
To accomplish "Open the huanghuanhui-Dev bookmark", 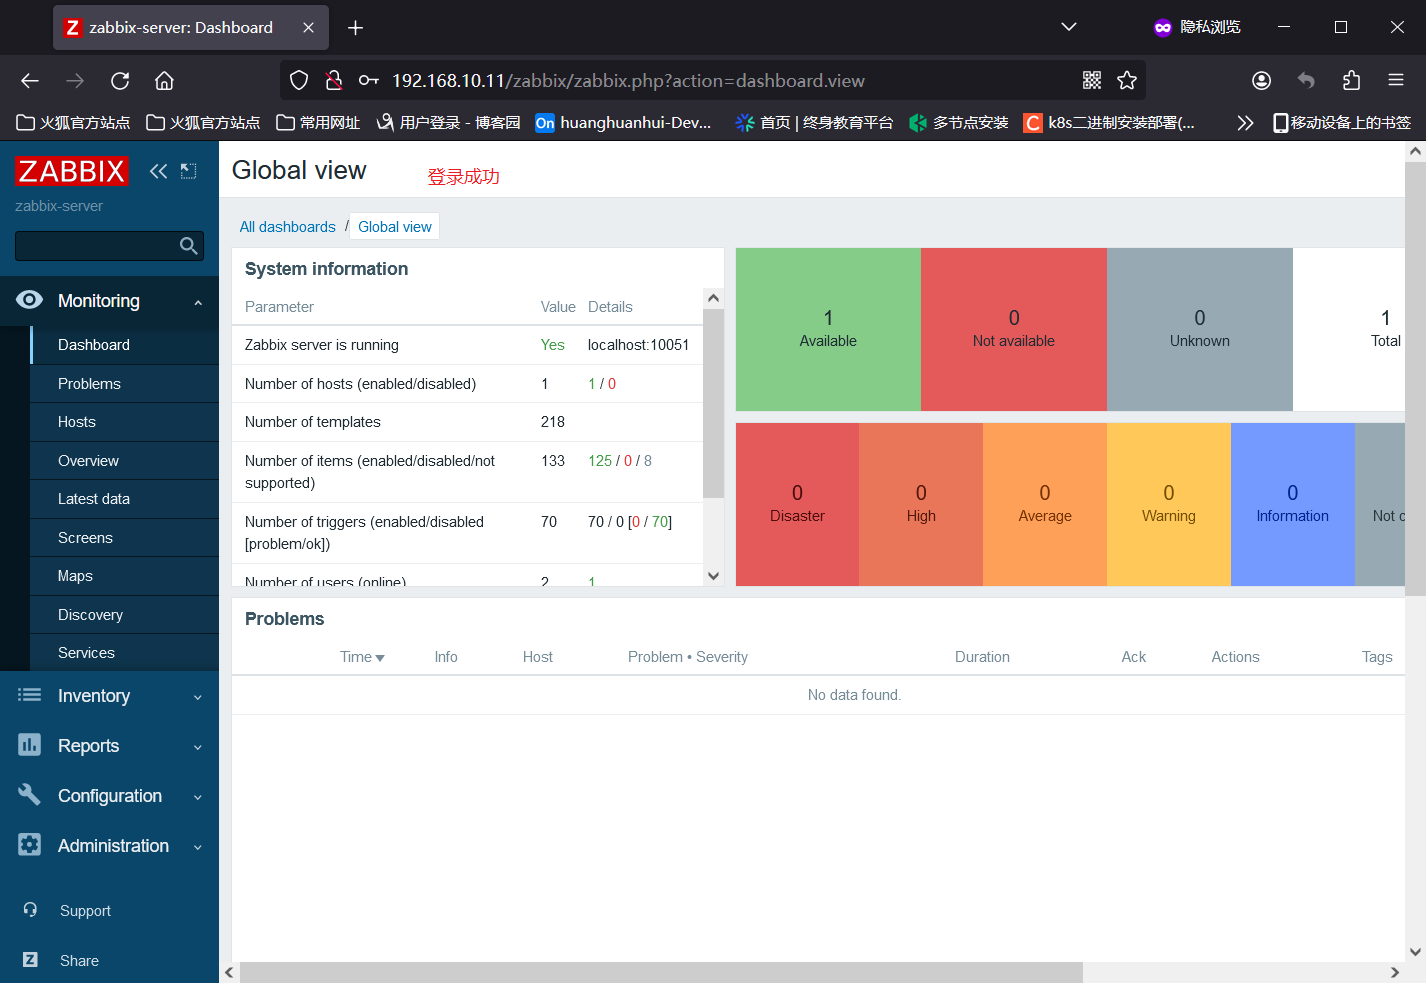I will 623,123.
